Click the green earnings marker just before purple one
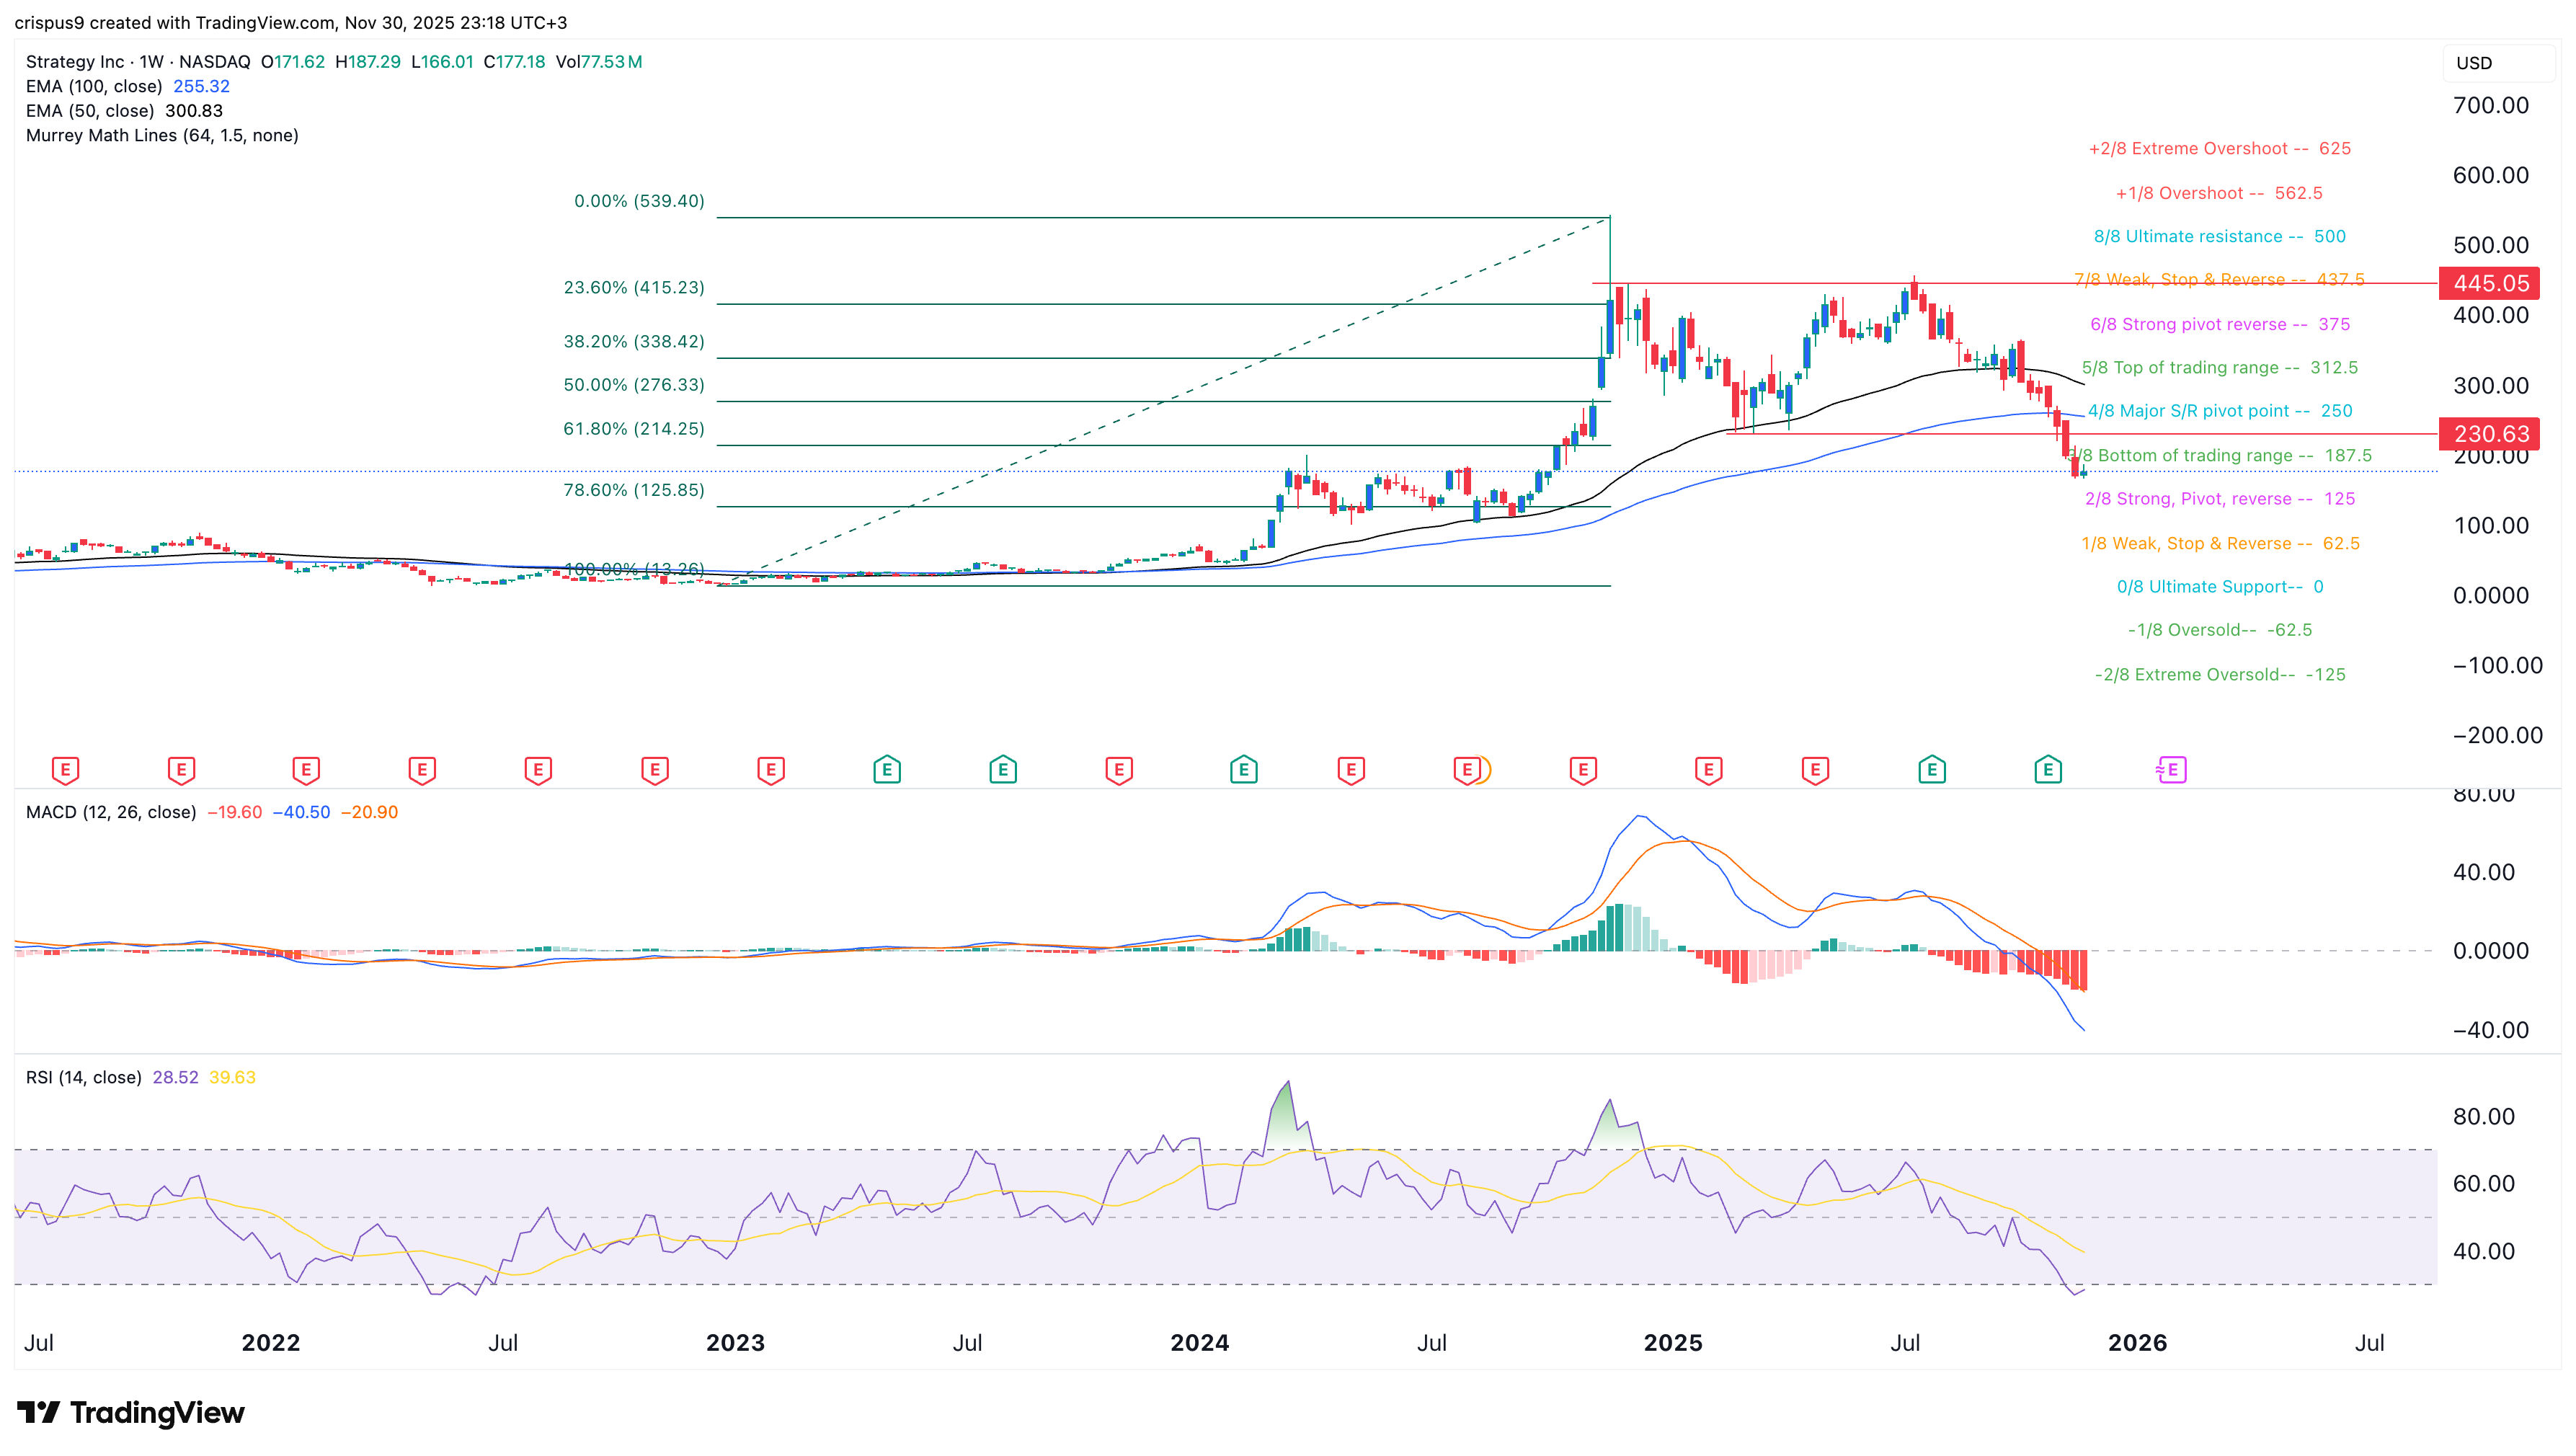This screenshot has width=2576, height=1456. [2048, 770]
